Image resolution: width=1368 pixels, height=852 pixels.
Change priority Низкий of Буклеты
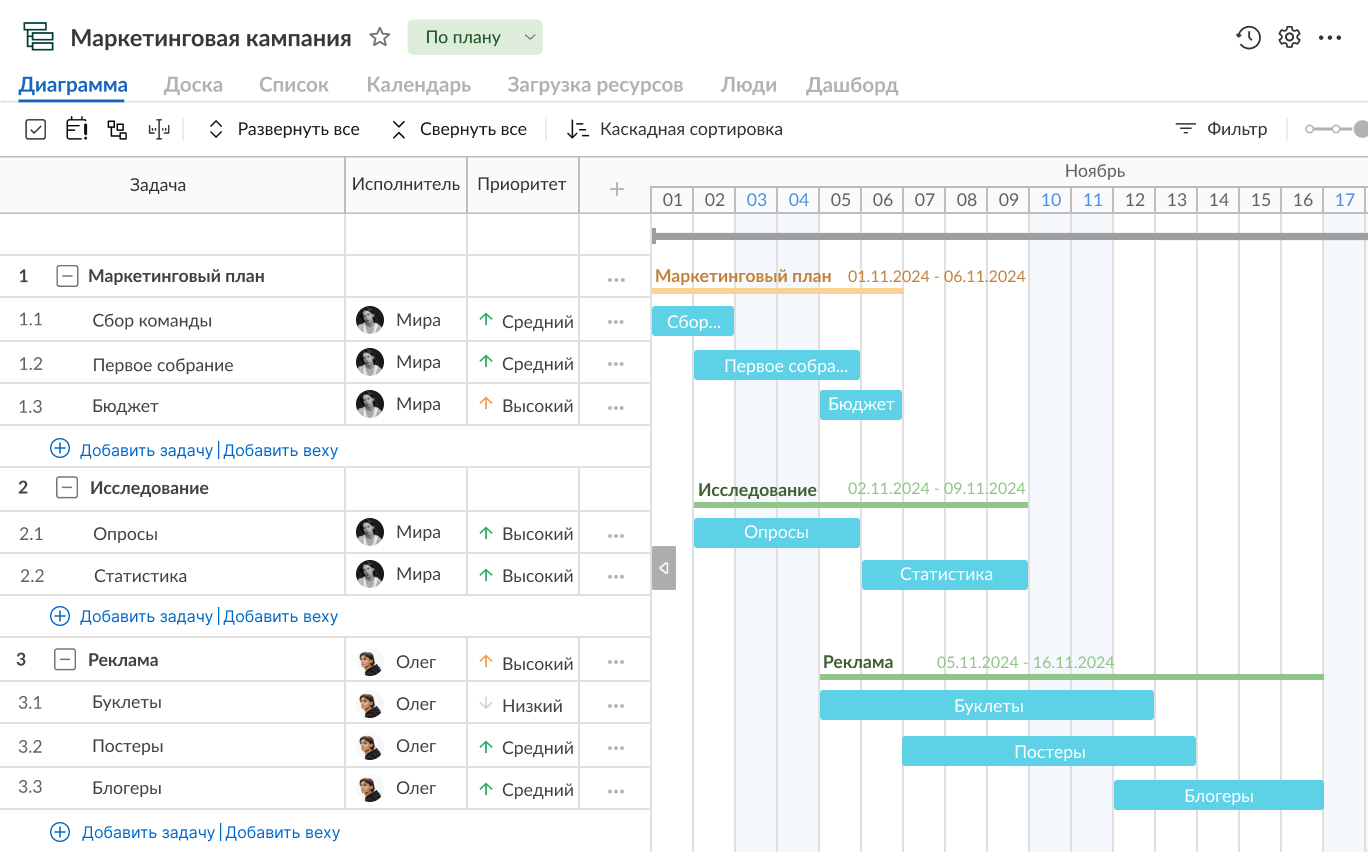coord(521,705)
